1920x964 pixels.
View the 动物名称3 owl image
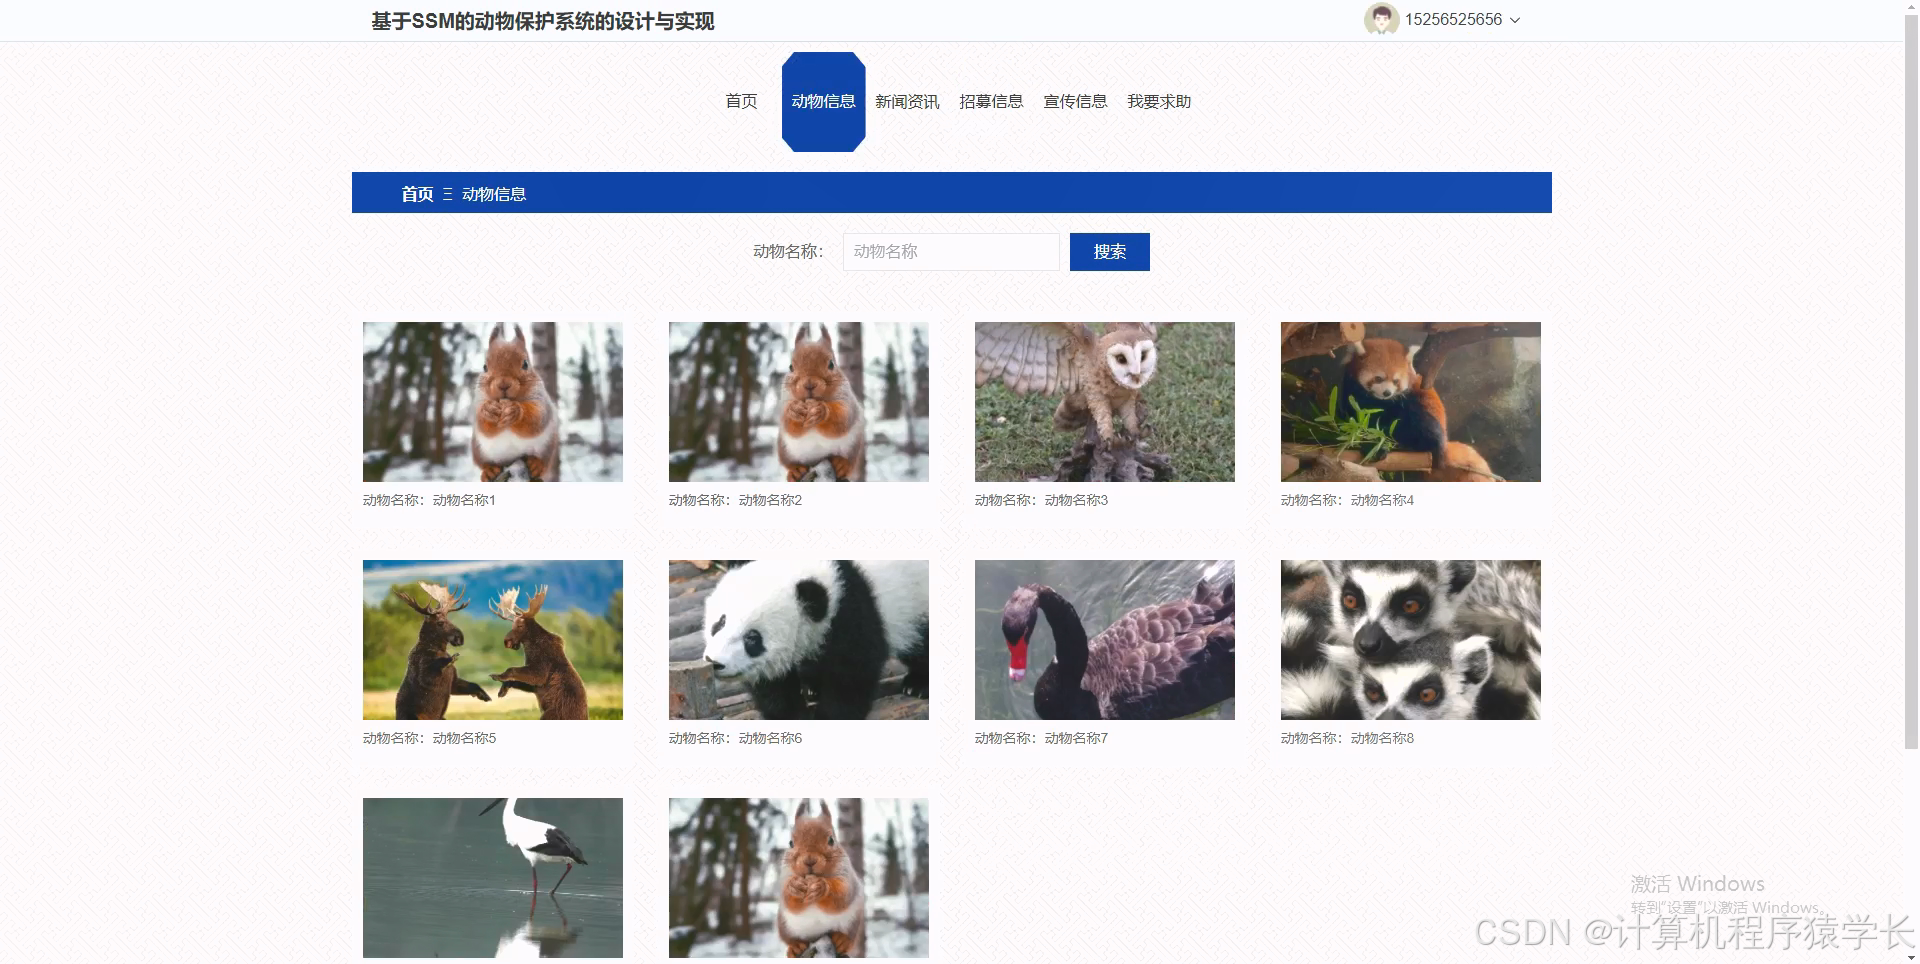click(x=1104, y=401)
